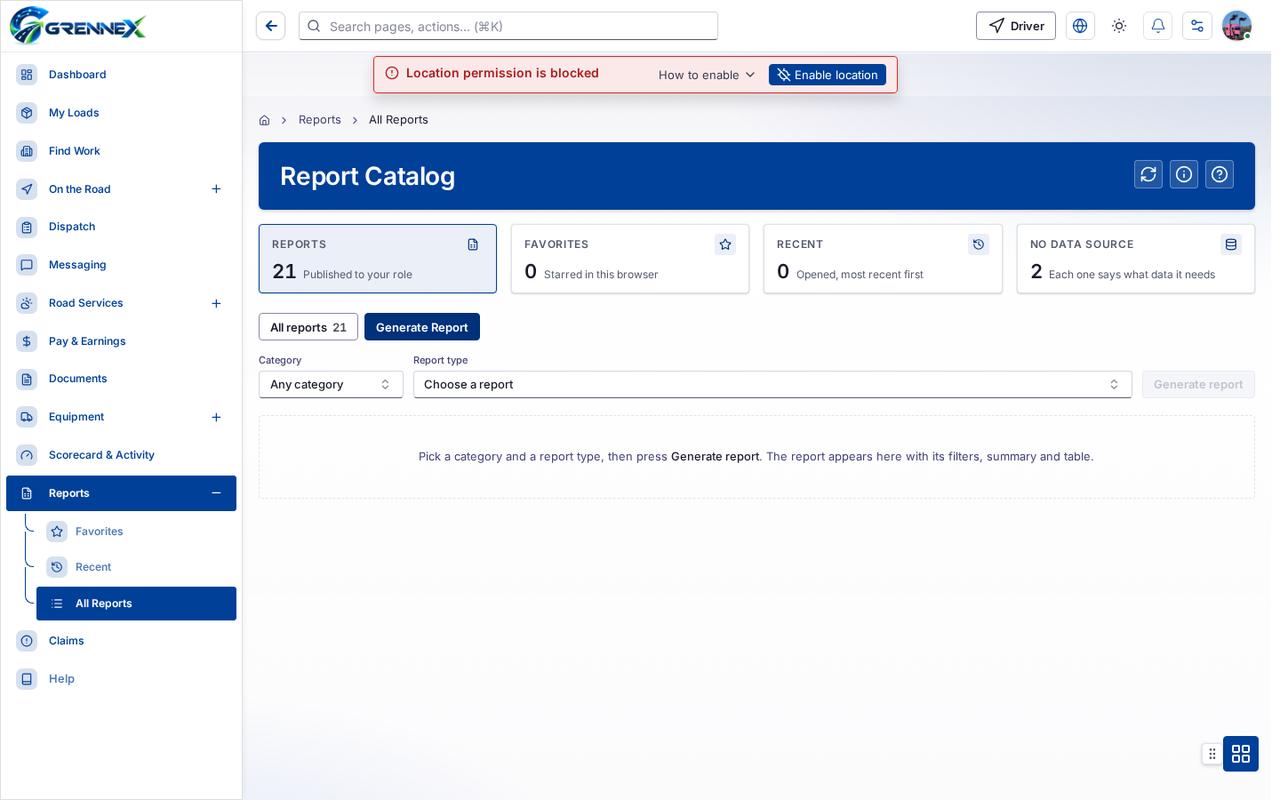Expand the Road Services submenu

coord(216,303)
